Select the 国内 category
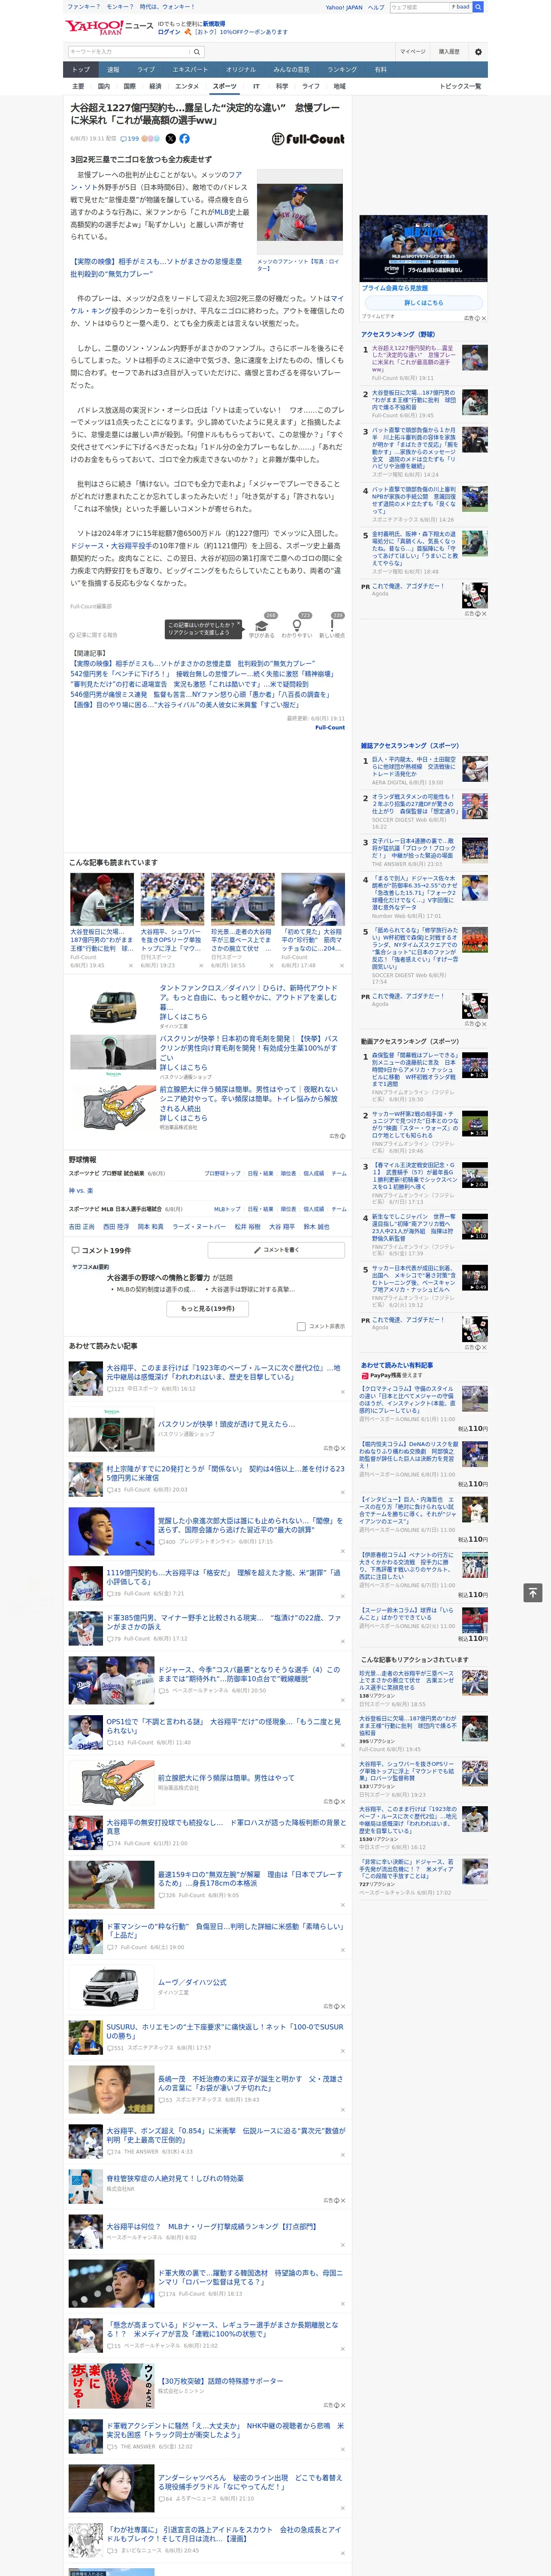 click(103, 86)
